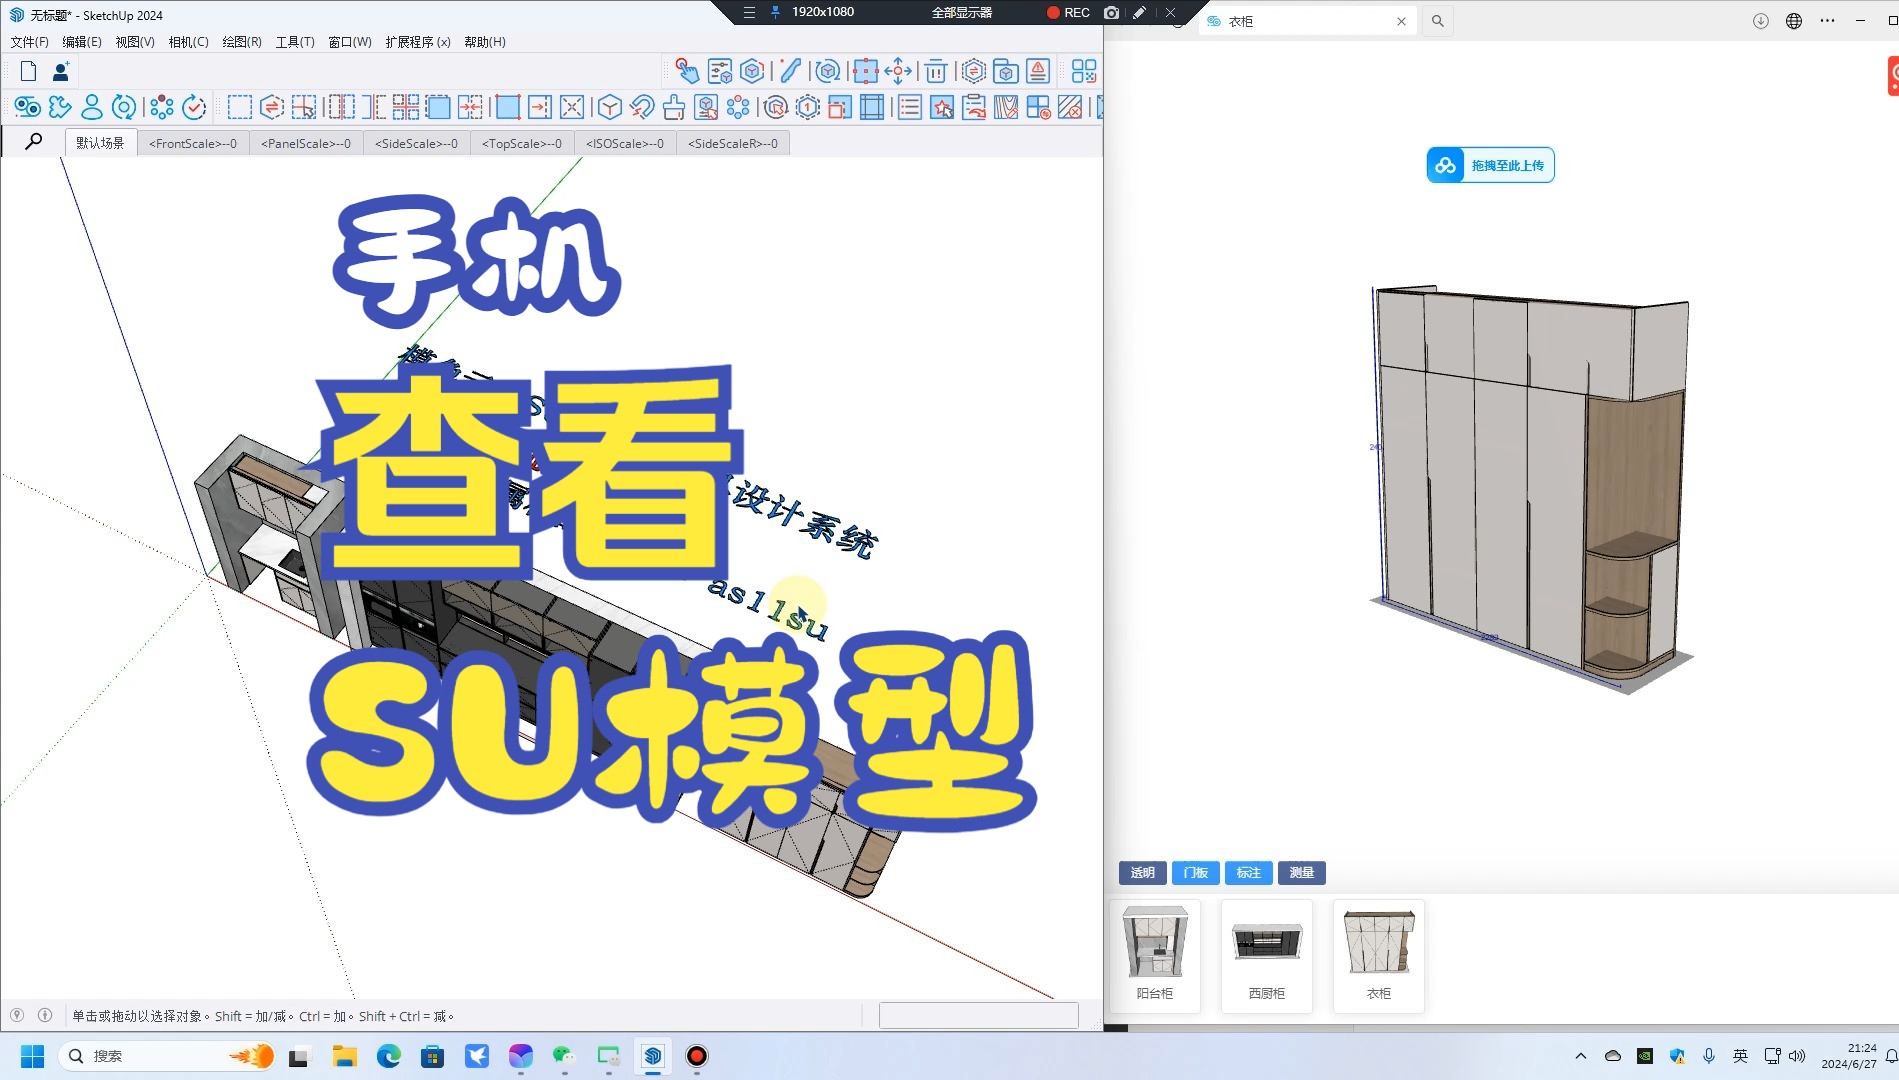1899x1080 pixels.
Task: Click the hexagon swap arrows icon on lower toolbar
Action: (x=272, y=107)
